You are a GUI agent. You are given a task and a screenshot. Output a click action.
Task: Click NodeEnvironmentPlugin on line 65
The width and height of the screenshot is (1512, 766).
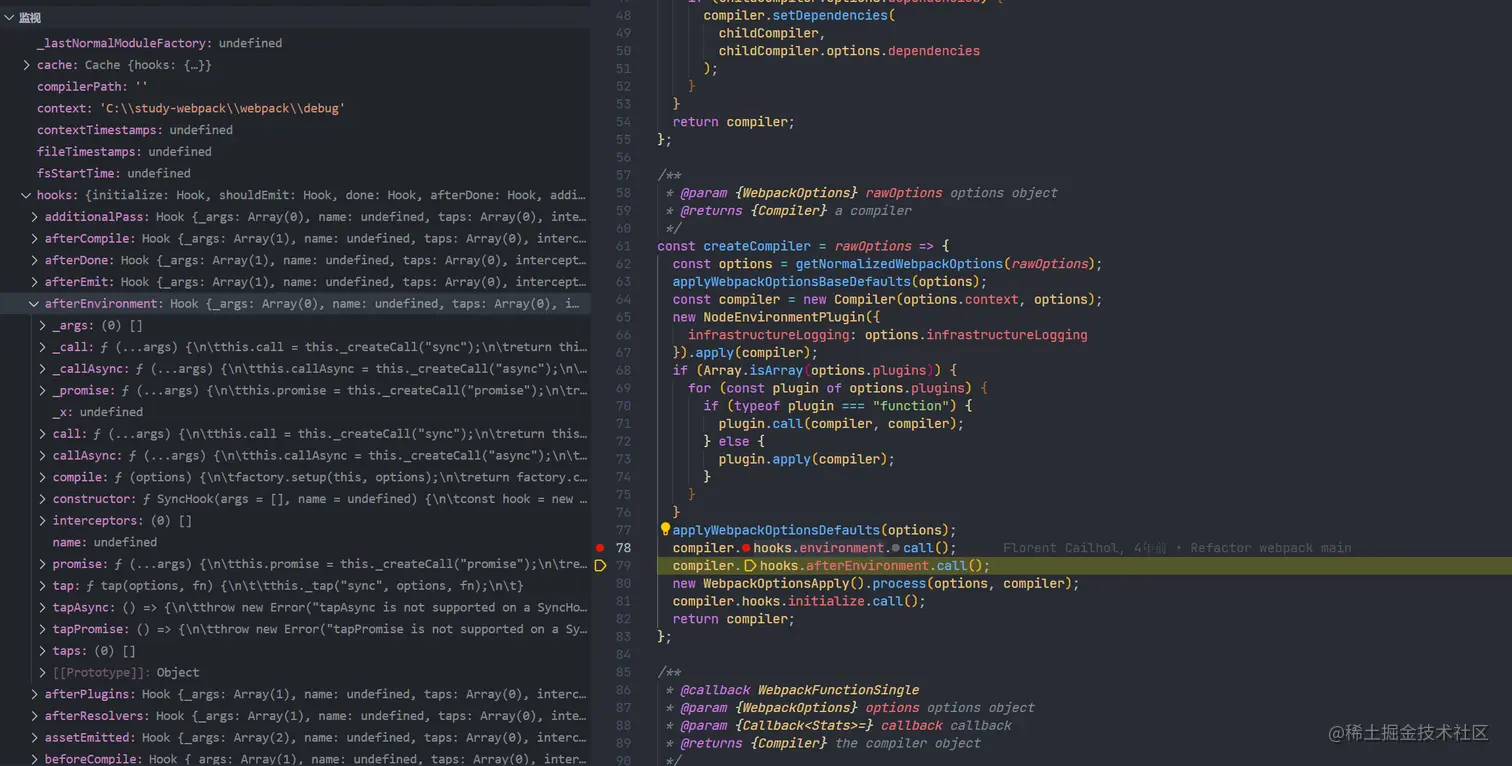click(783, 317)
